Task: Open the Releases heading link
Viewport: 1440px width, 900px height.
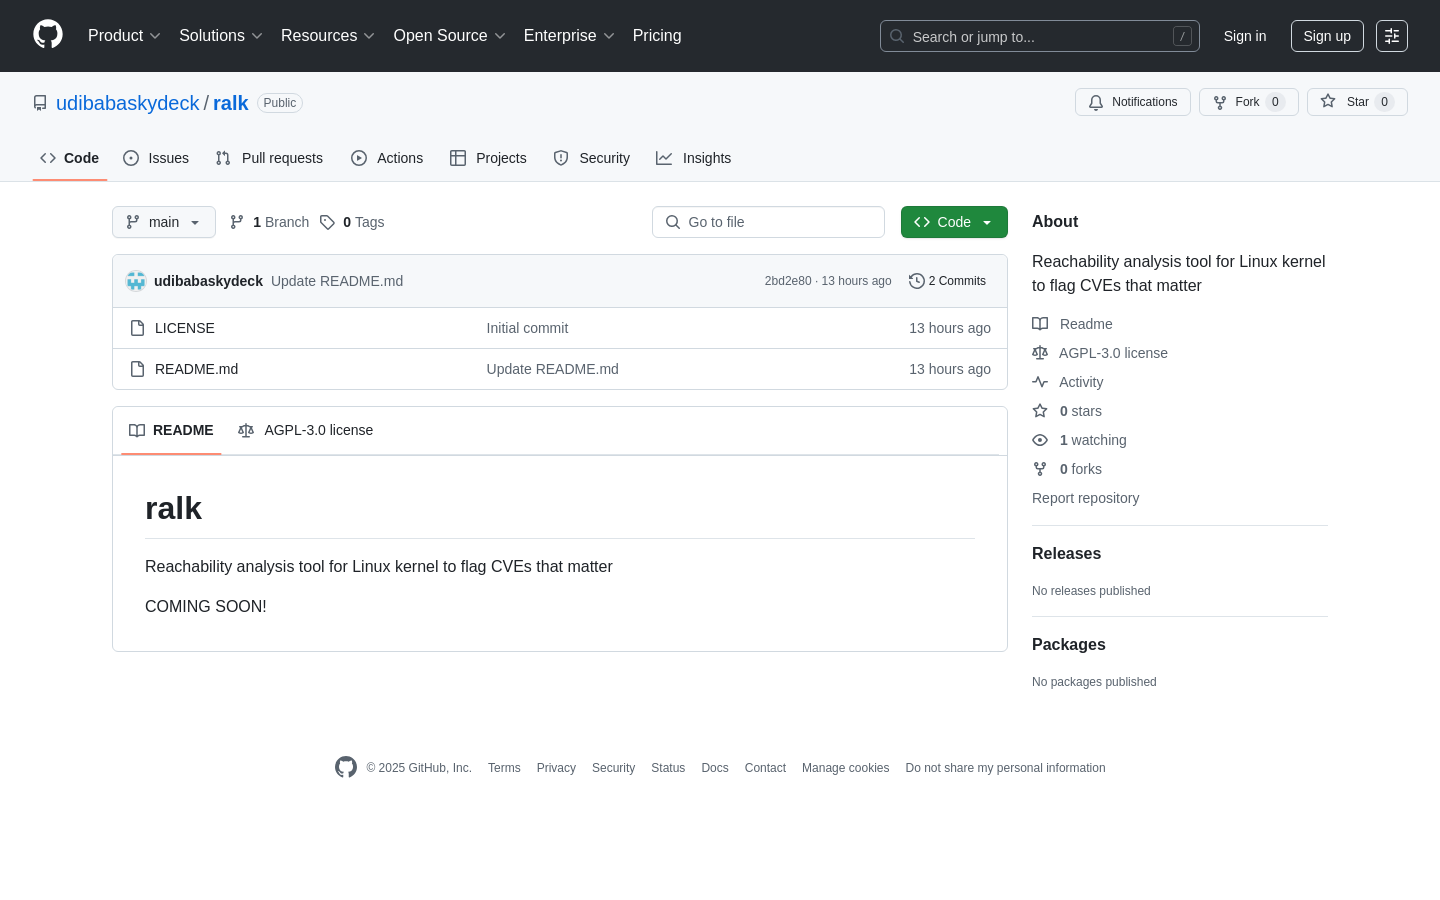Action: [x=1066, y=554]
